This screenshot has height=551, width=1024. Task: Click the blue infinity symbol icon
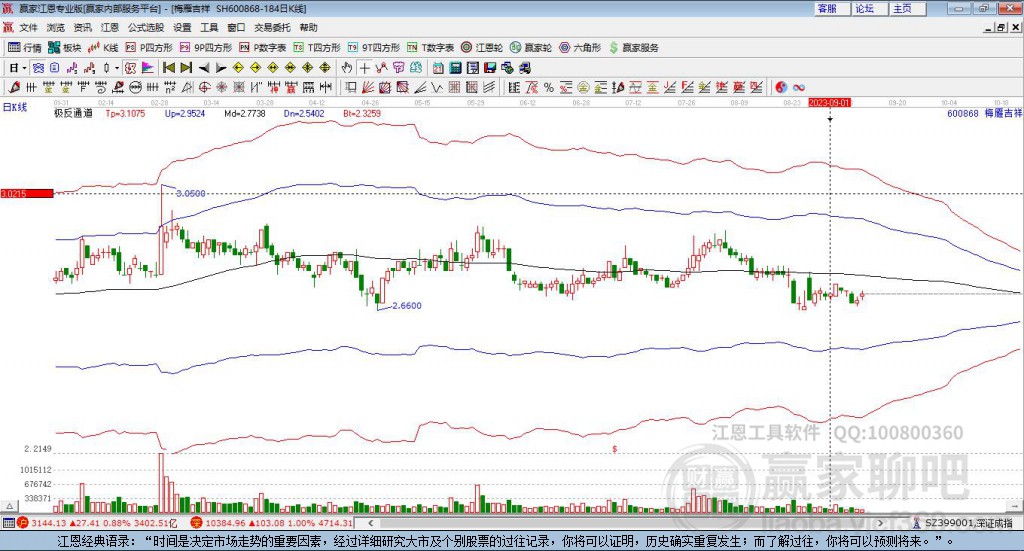[x=799, y=87]
